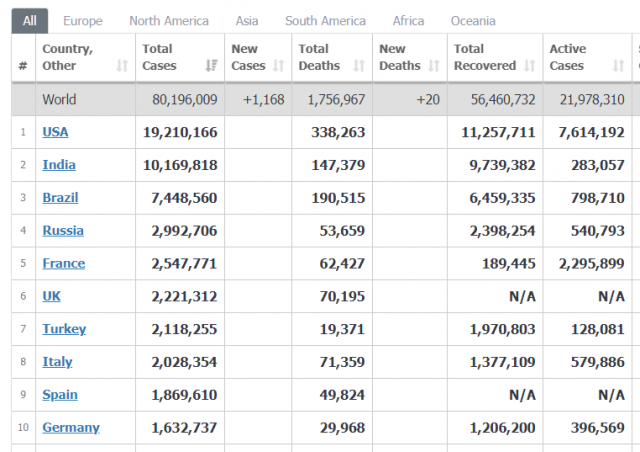Select the All tab

30,21
